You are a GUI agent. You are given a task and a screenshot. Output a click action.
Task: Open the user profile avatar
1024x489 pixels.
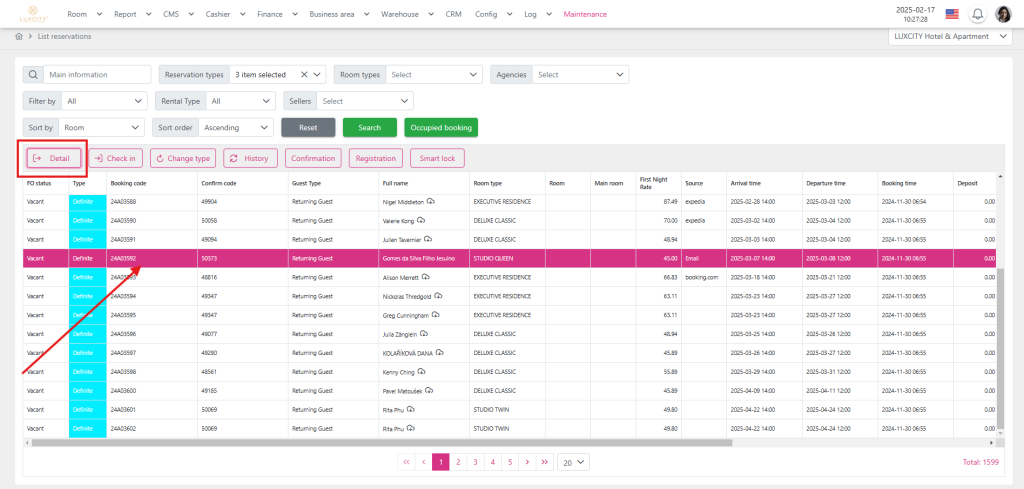coord(1003,14)
